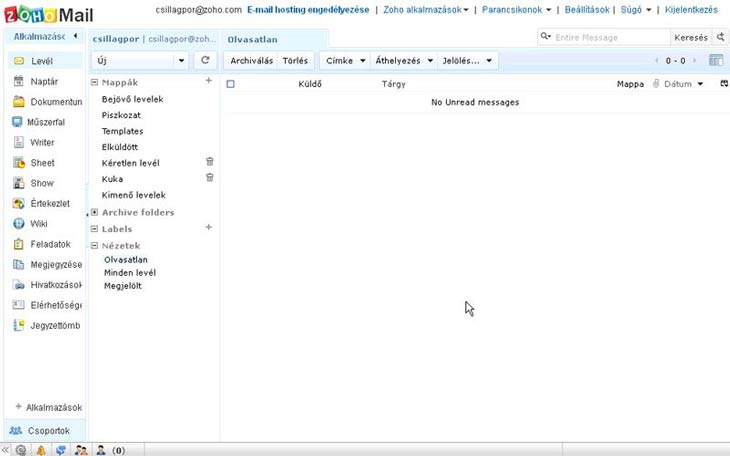Click the refresh mail button
Screen dimensions: 730x456
(x=205, y=61)
